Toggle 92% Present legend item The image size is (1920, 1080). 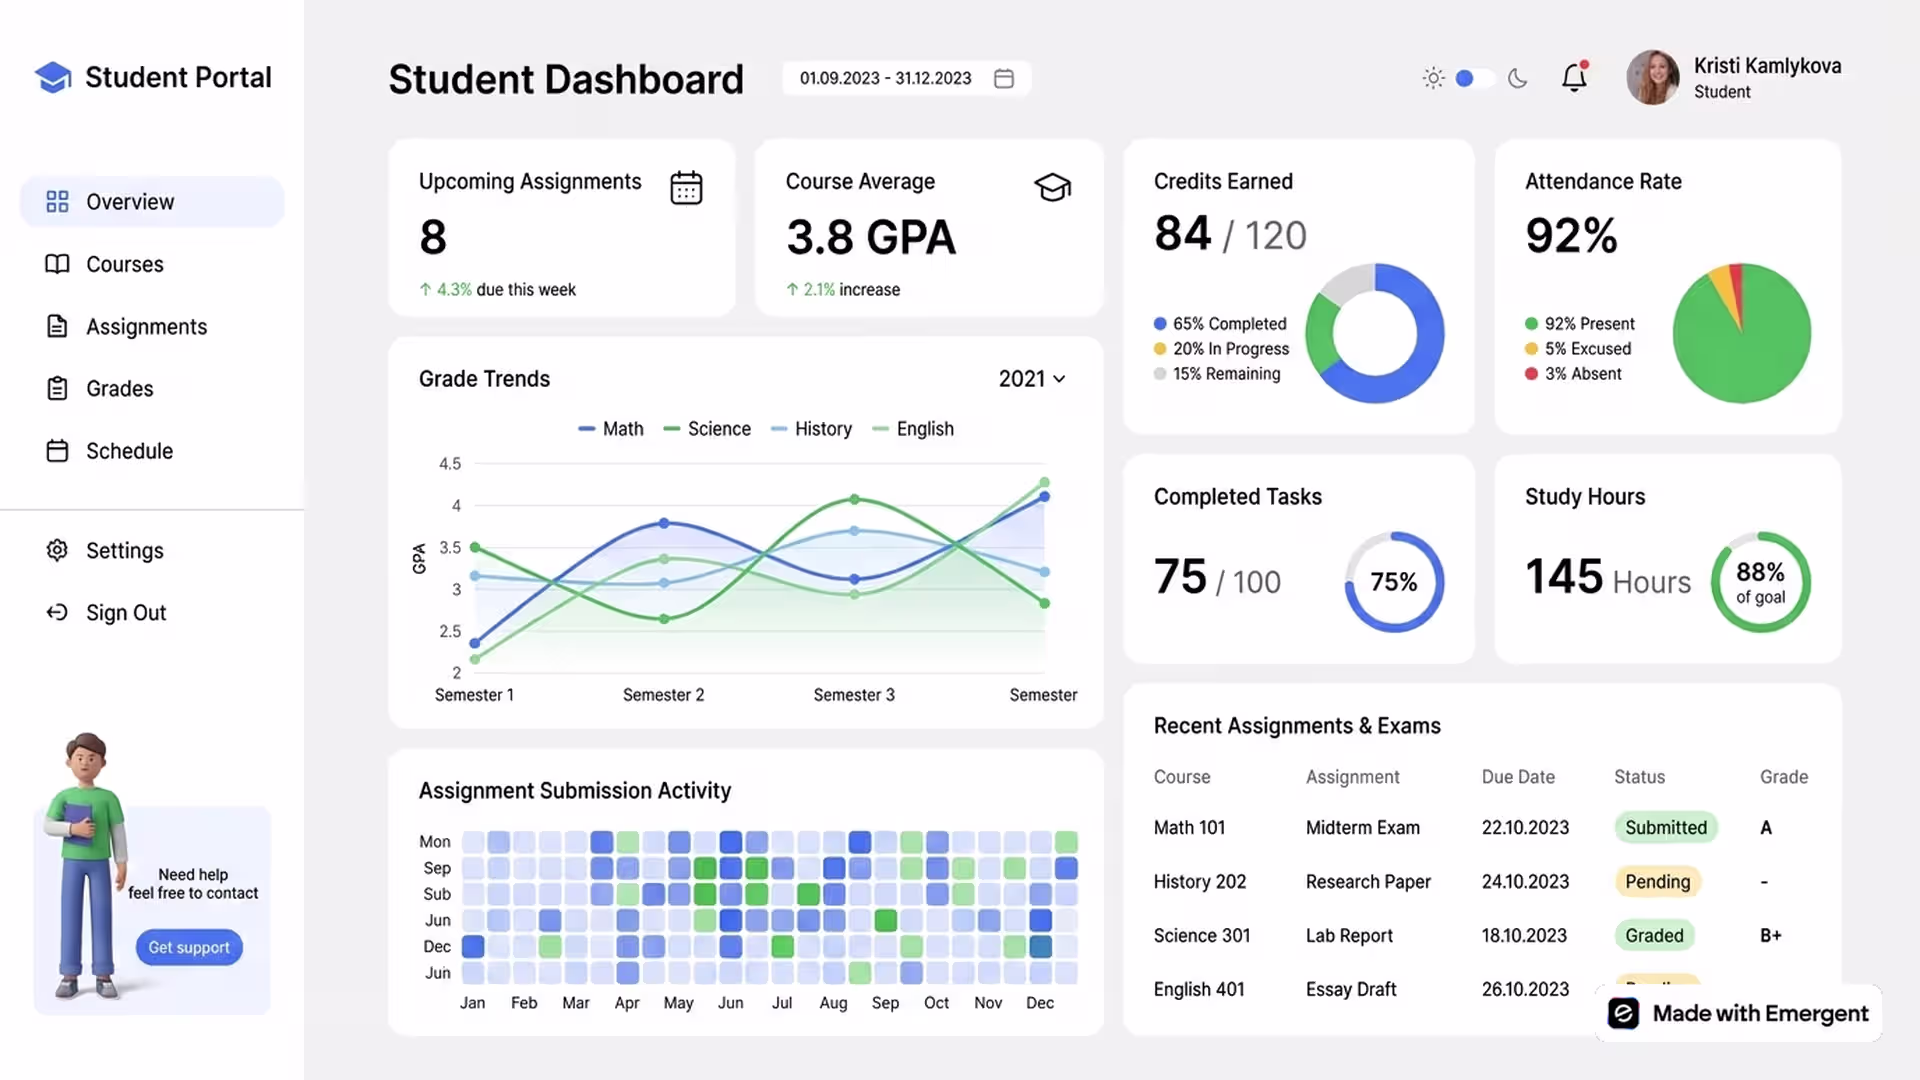1580,324
